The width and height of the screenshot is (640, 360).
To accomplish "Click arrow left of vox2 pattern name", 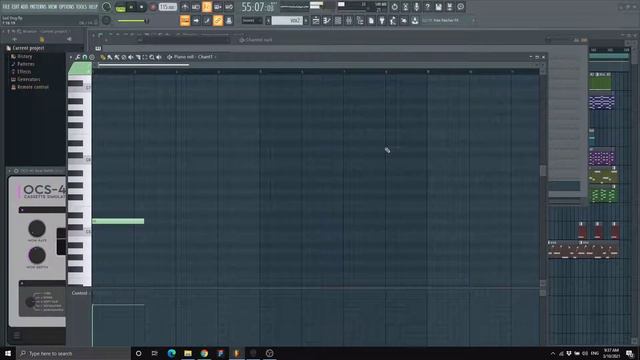I will click(x=268, y=20).
